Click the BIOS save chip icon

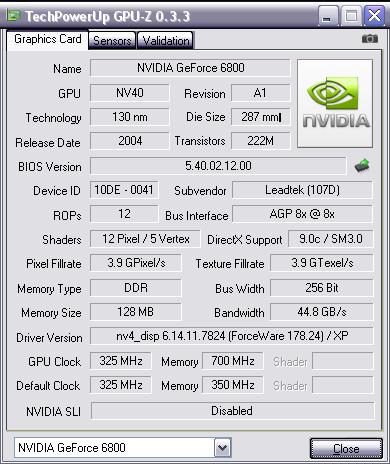click(x=362, y=166)
